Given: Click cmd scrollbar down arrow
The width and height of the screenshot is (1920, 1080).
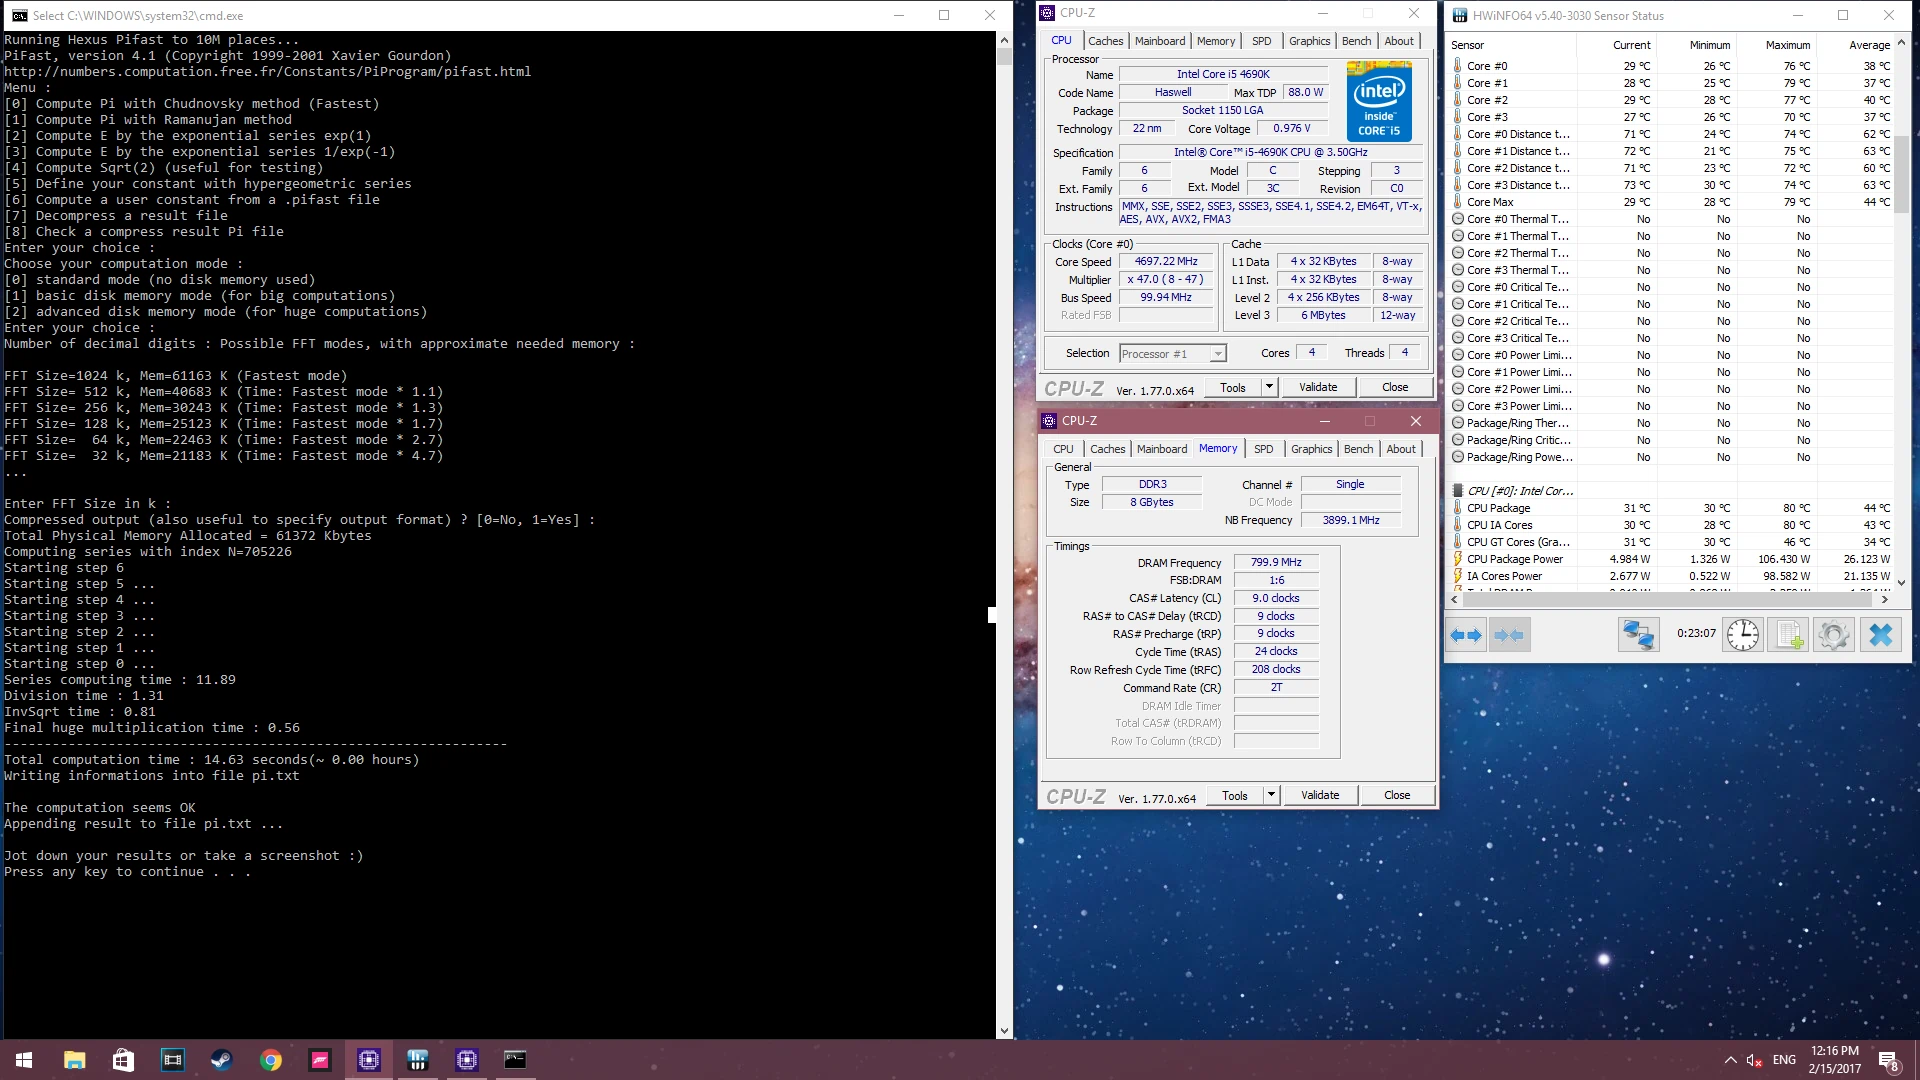Looking at the screenshot, I should pyautogui.click(x=1004, y=1031).
